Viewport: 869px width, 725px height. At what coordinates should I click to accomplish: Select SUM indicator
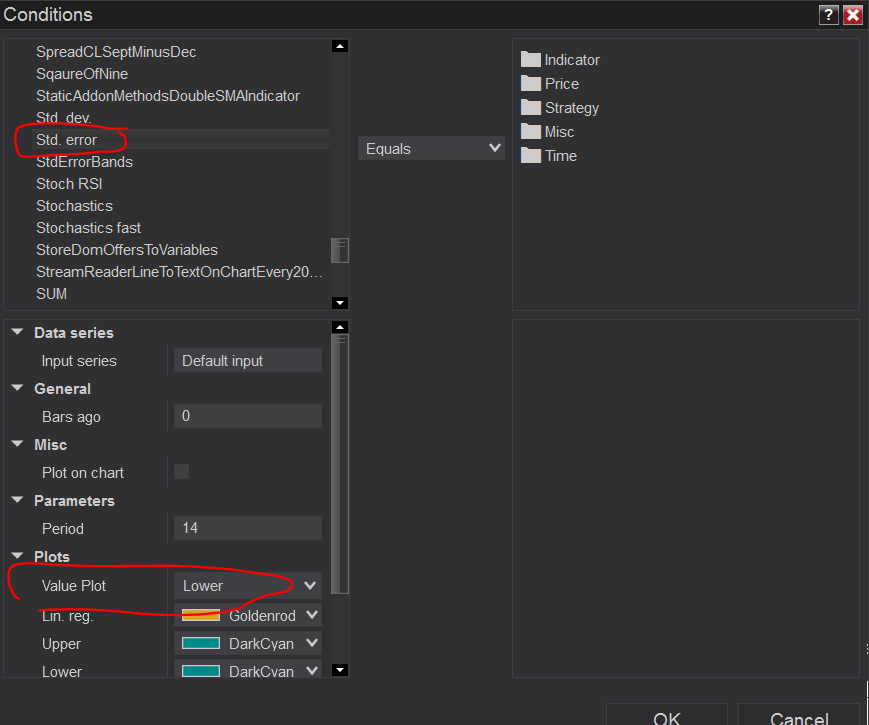[52, 294]
